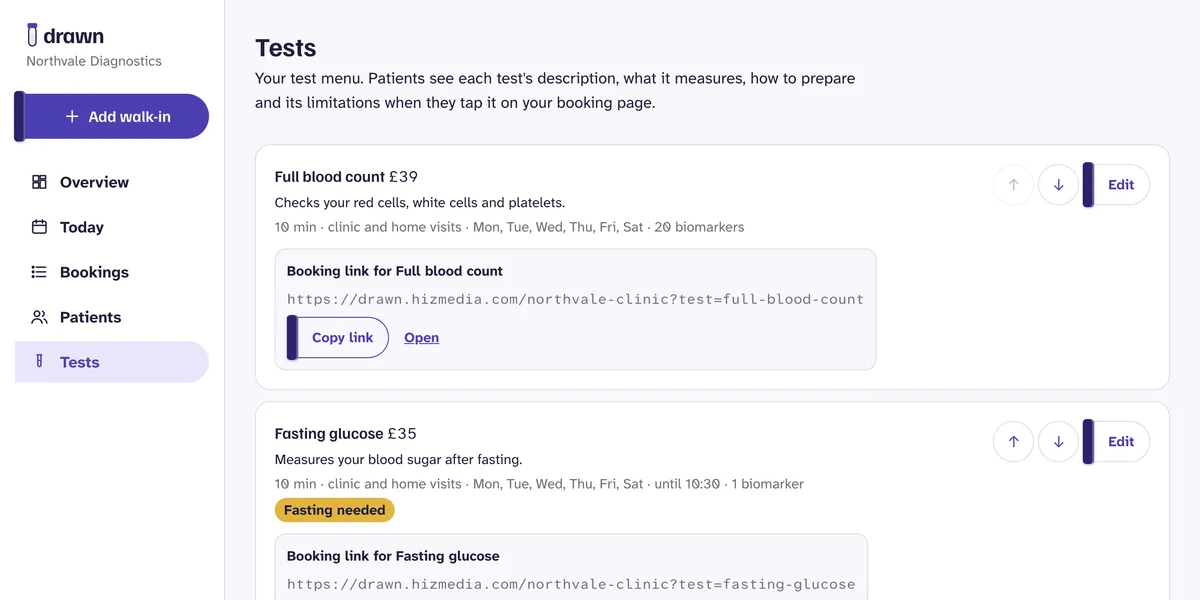
Task: Click the plus icon in Add walk-in
Action: (x=72, y=117)
